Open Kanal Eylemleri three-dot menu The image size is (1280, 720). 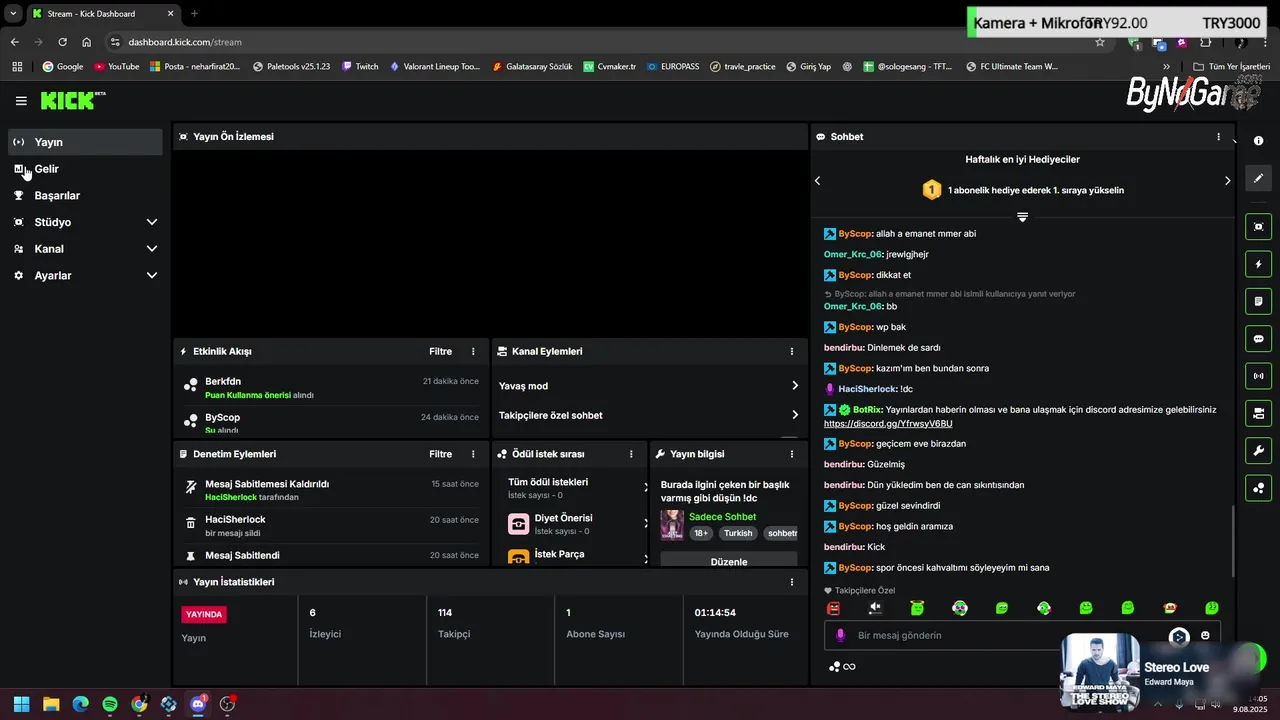(x=791, y=352)
